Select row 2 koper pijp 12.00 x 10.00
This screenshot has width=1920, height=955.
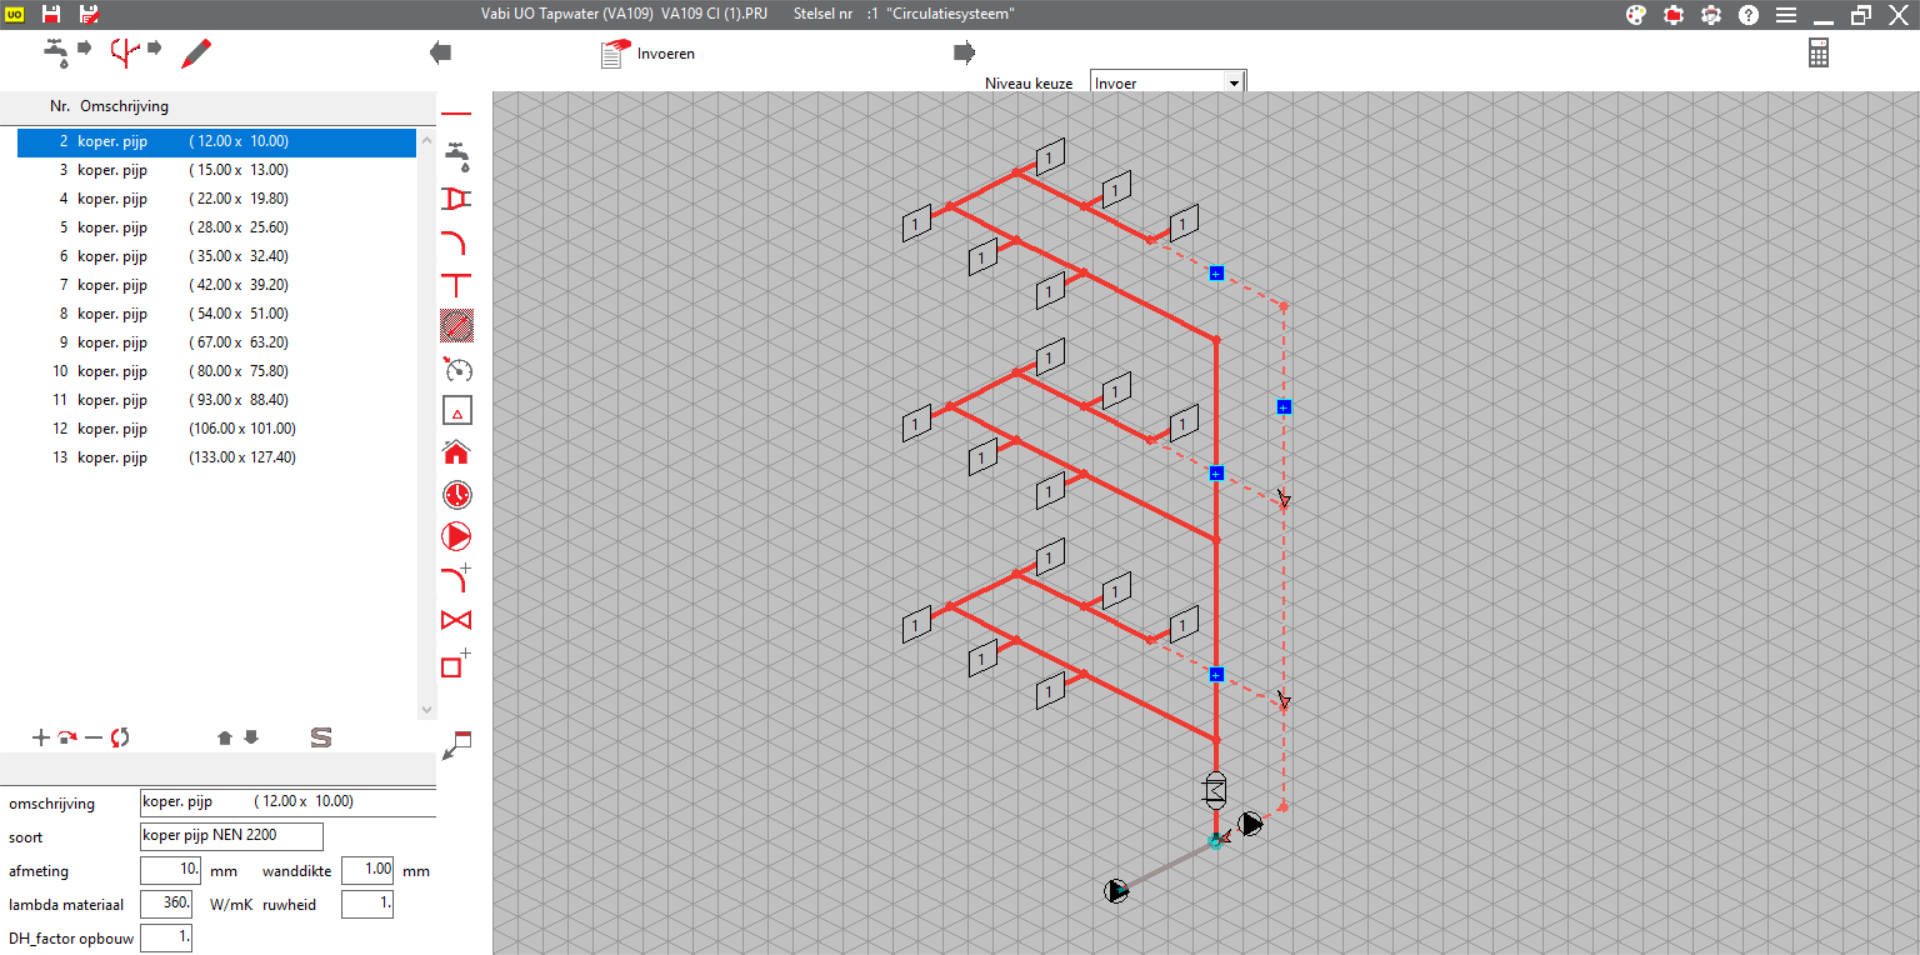click(216, 142)
